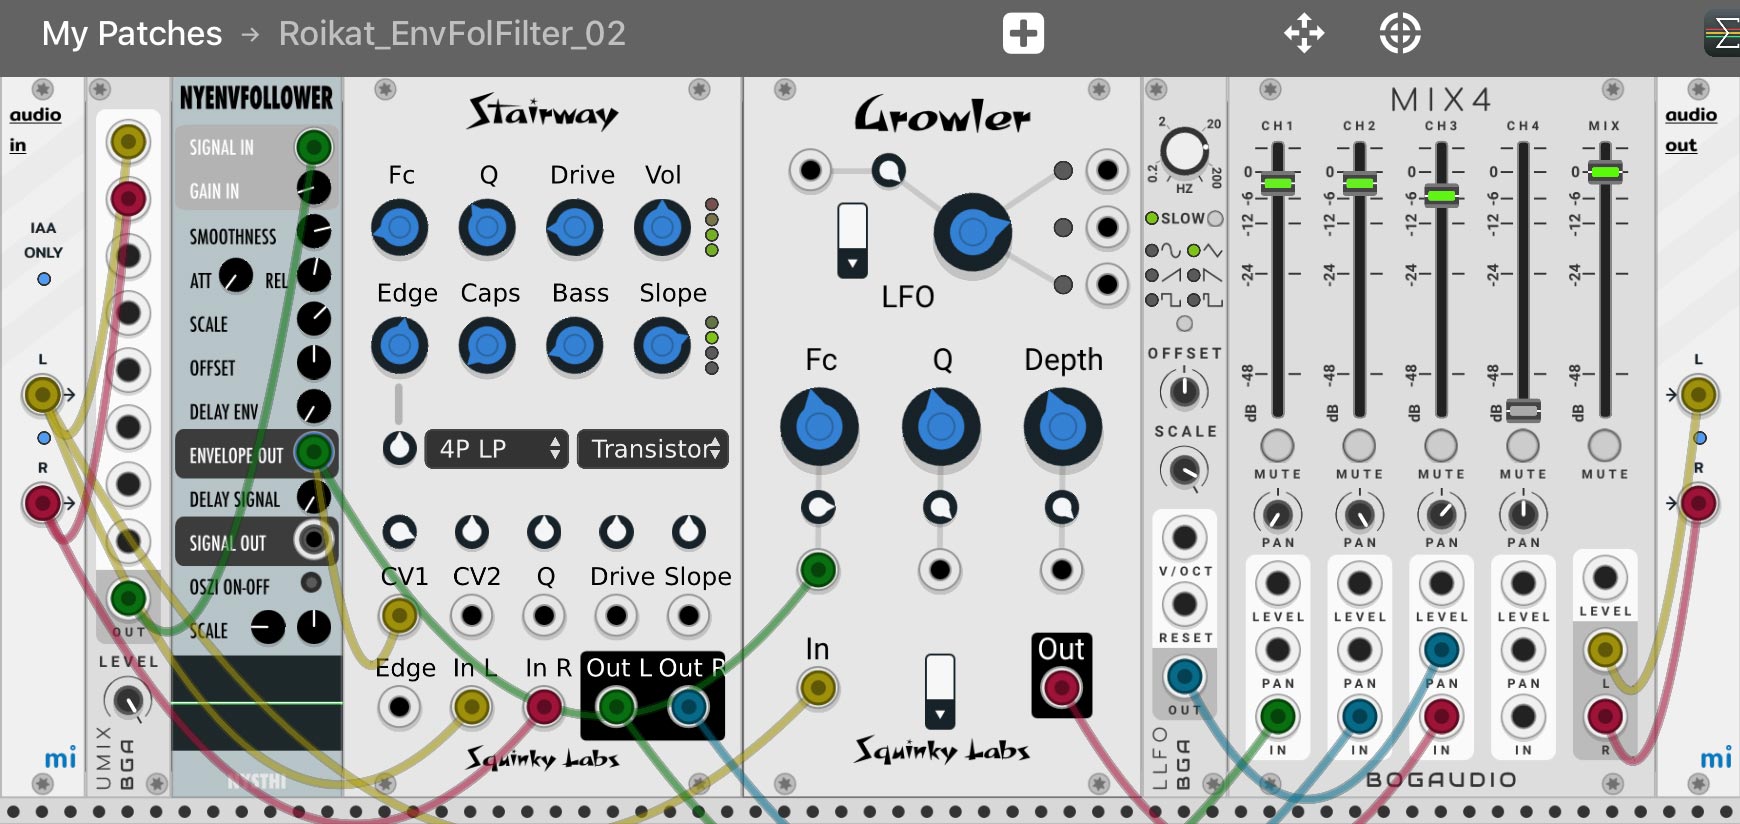Click the SMOOTHNESS knob on NYENVFOLLOWER
Viewport: 1740px width, 824px height.
click(x=314, y=231)
